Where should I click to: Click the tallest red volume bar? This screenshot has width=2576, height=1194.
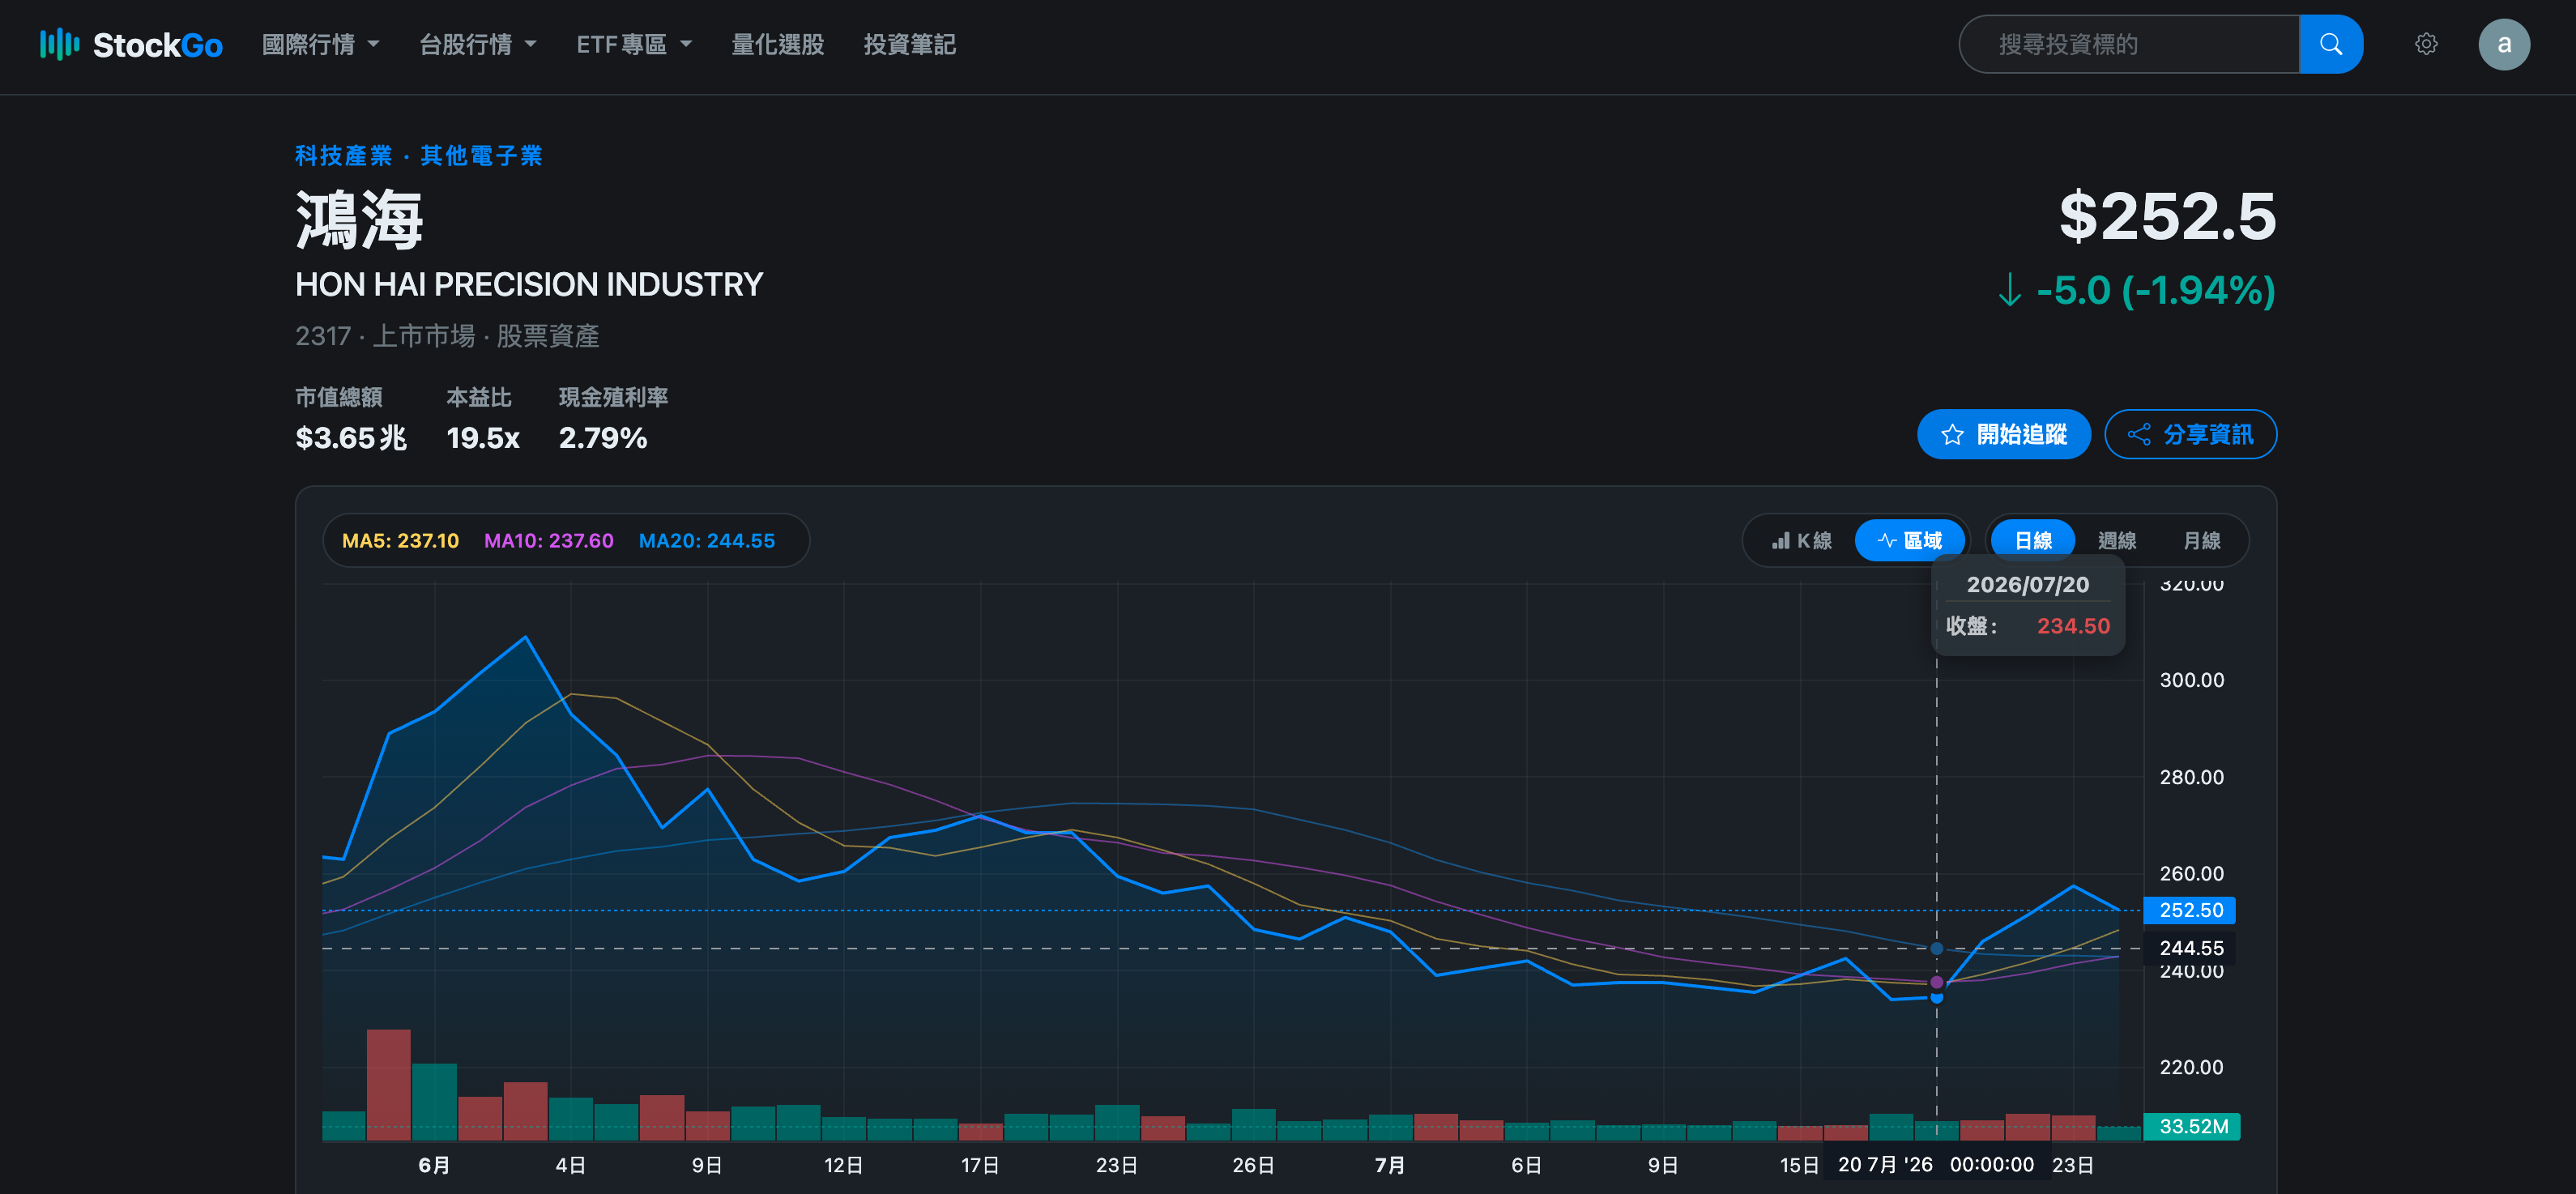388,1085
